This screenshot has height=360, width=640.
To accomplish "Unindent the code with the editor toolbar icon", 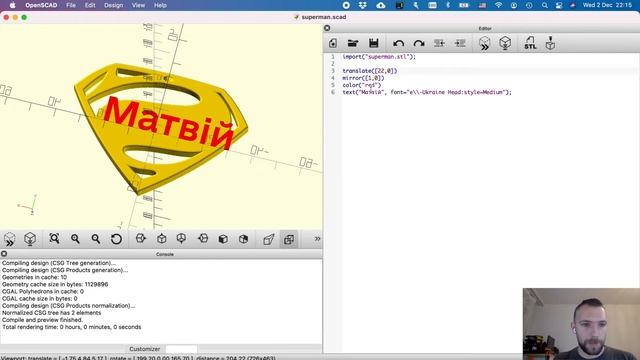I will pos(439,43).
